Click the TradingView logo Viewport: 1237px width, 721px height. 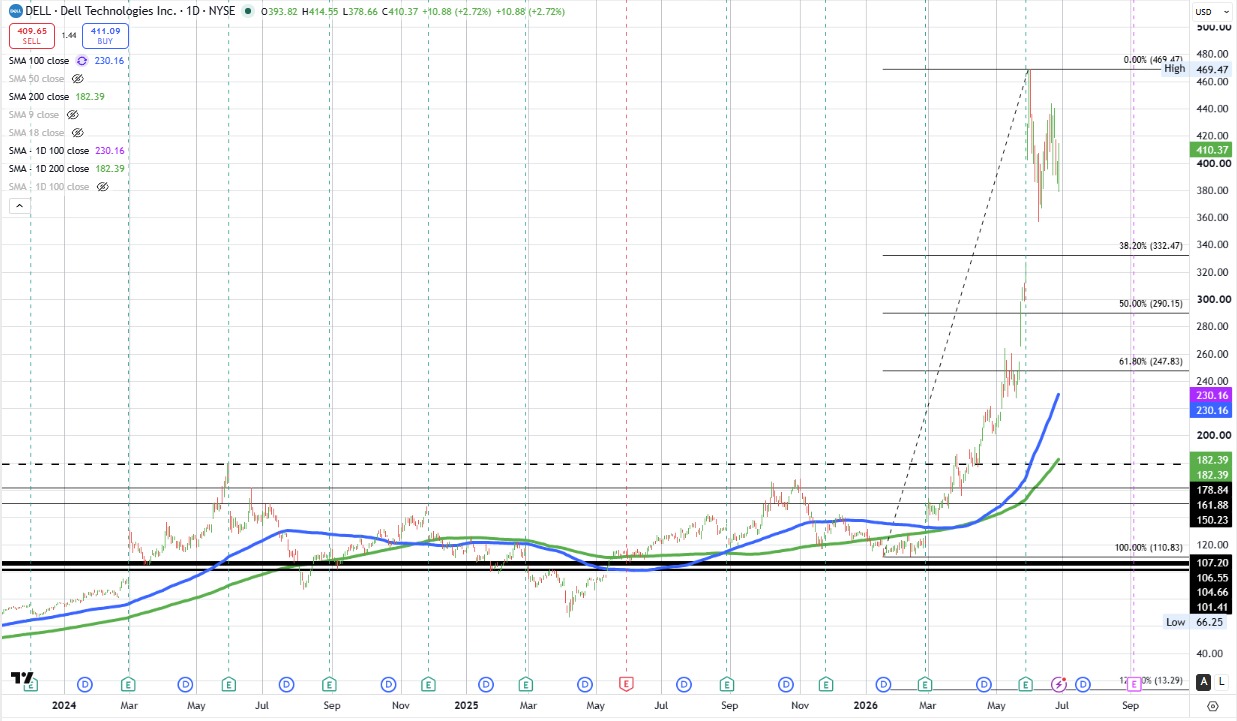pyautogui.click(x=21, y=678)
